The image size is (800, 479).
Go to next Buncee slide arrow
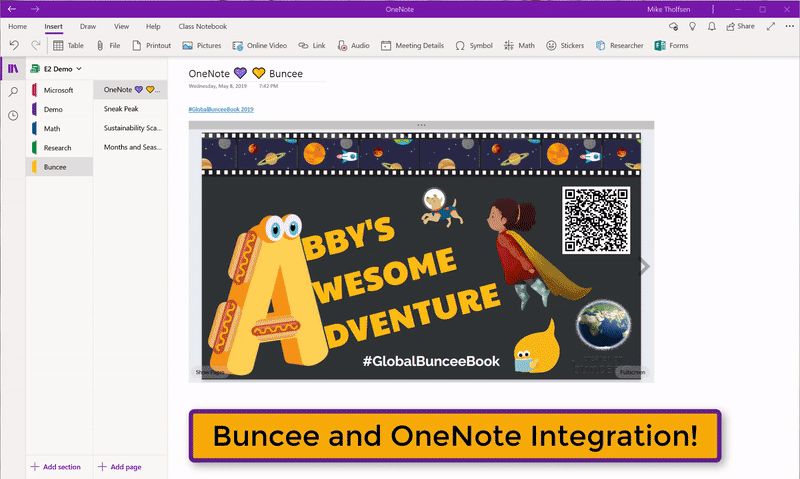pos(645,266)
